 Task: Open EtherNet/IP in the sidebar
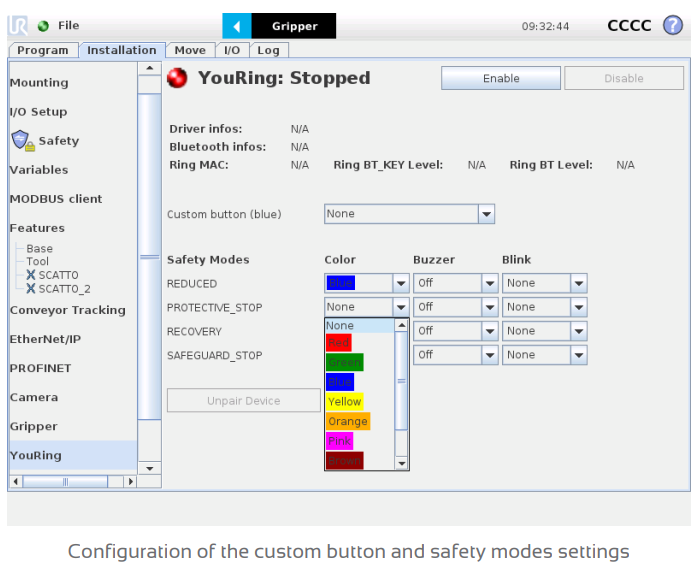point(45,339)
